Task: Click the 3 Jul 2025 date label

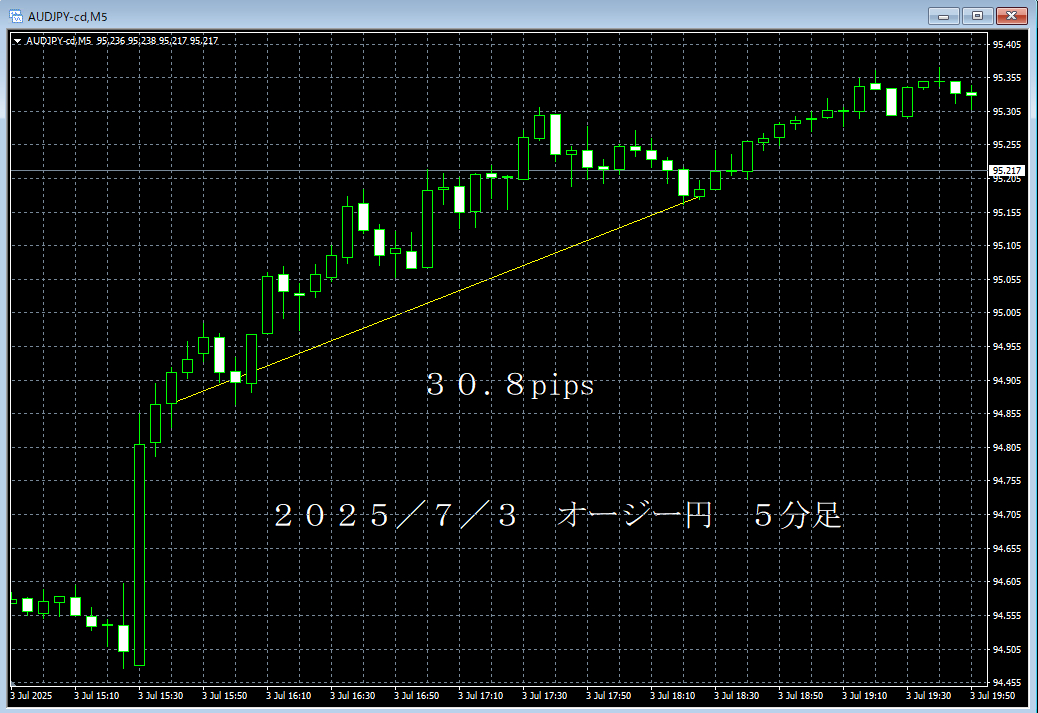Action: coord(30,696)
